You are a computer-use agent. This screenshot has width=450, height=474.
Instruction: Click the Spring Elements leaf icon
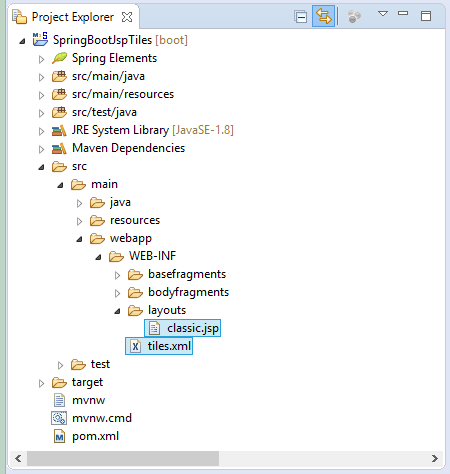click(x=60, y=58)
